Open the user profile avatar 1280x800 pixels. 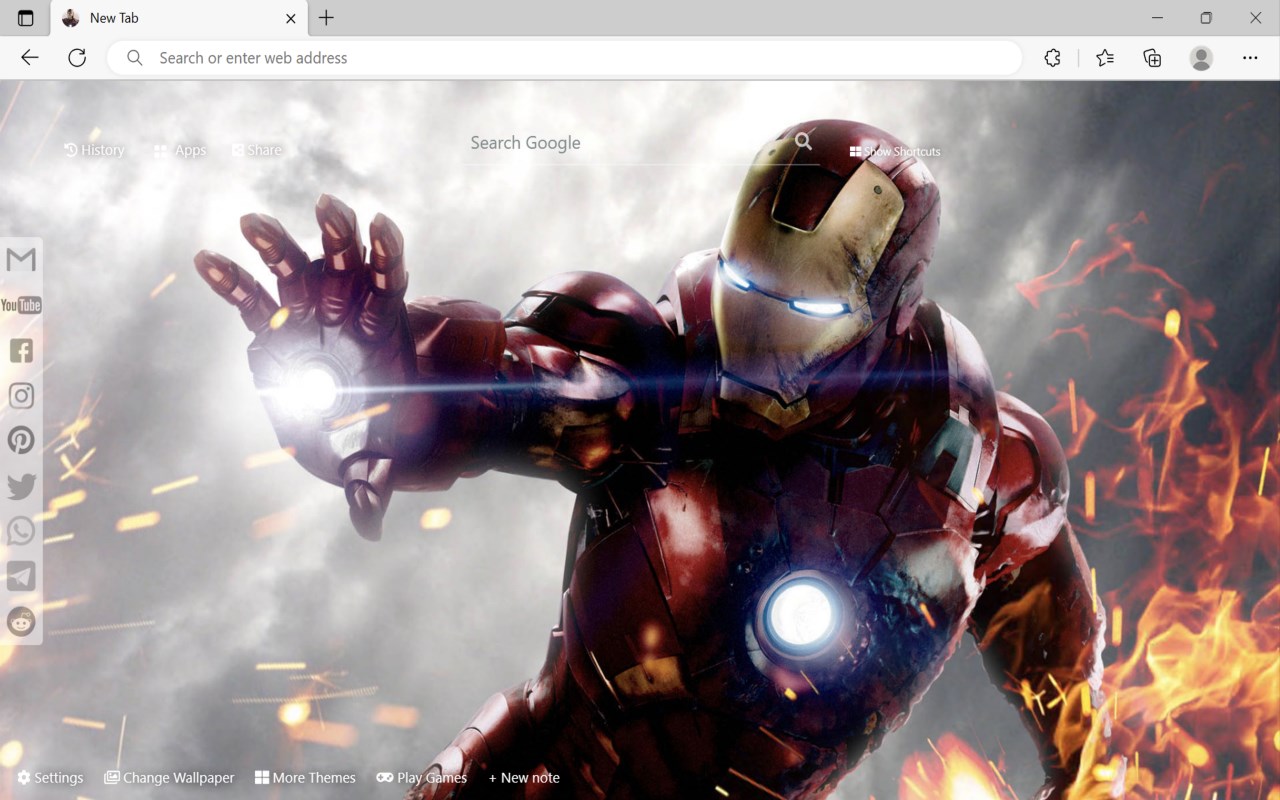tap(1201, 58)
